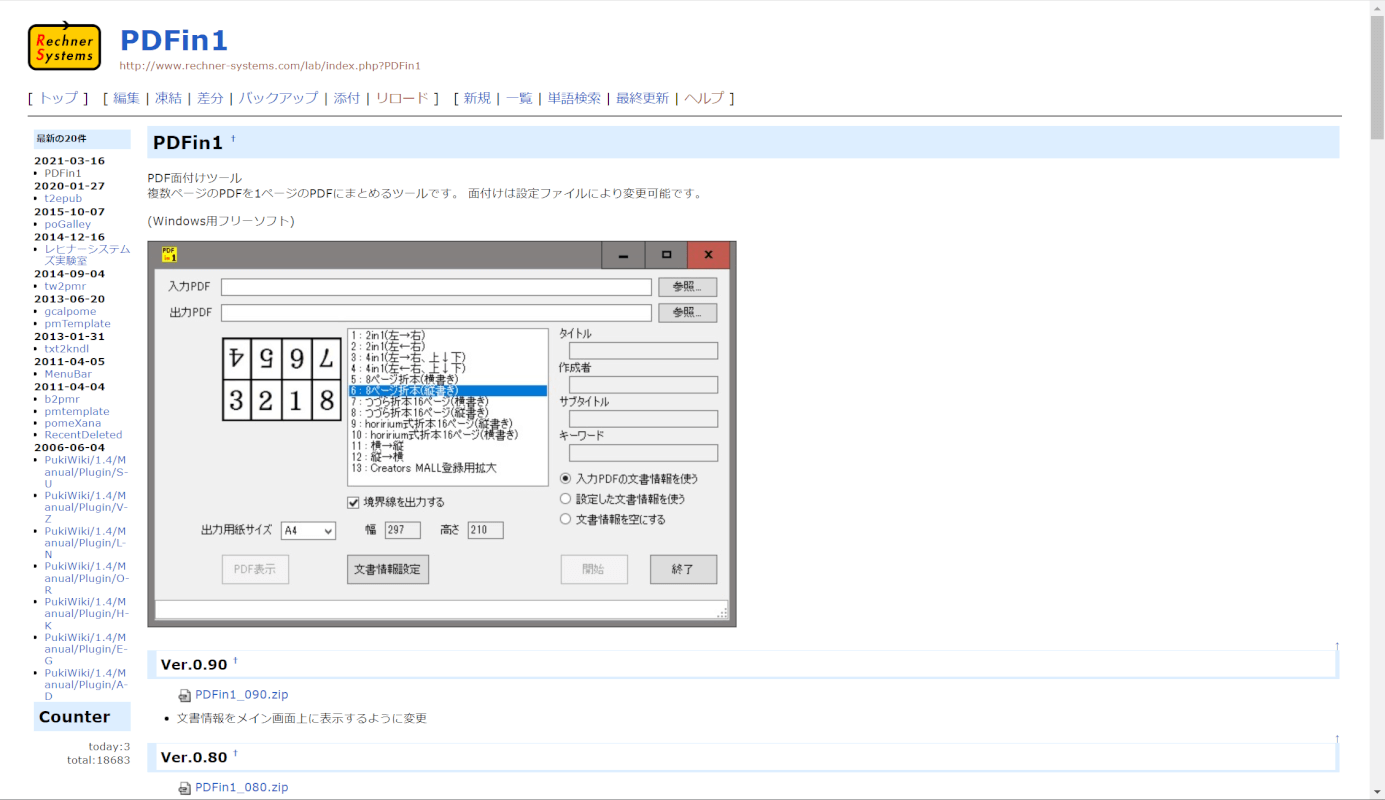The width and height of the screenshot is (1385, 800).
Task: Open b2pmr sidebar link
Action: 62,399
